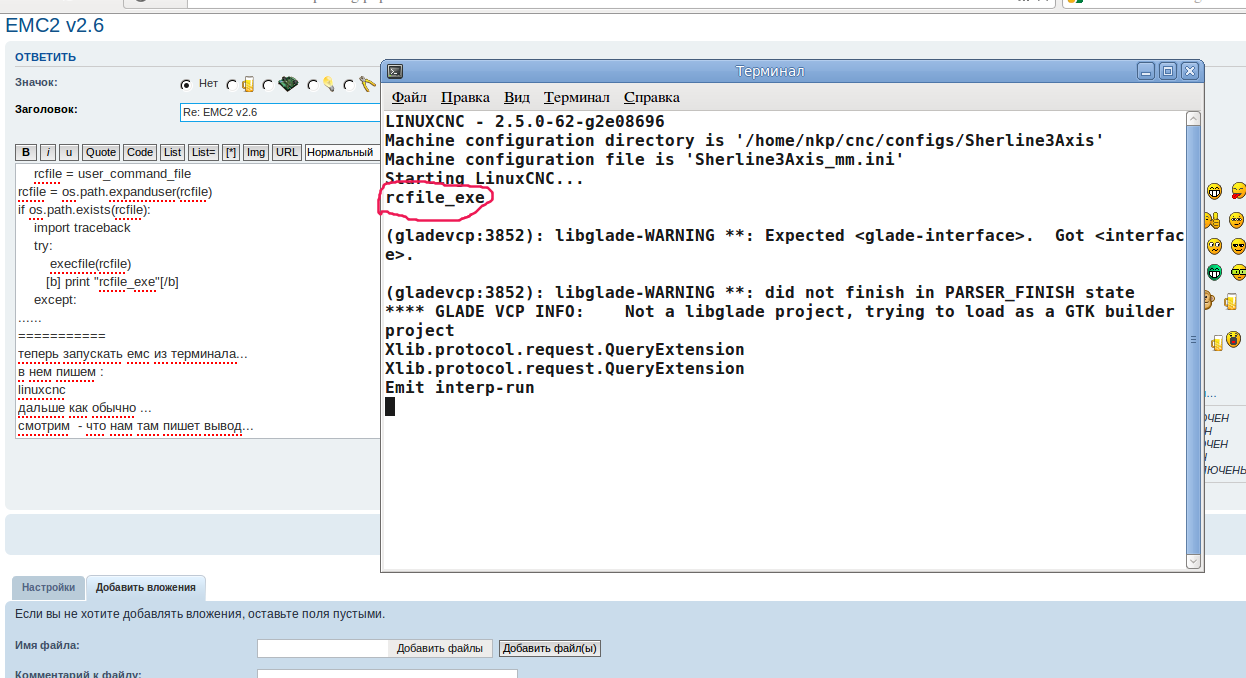Click the 'Starting LinuxCNC...' terminal line
Viewport: 1246px width, 678px height.
[x=484, y=179]
